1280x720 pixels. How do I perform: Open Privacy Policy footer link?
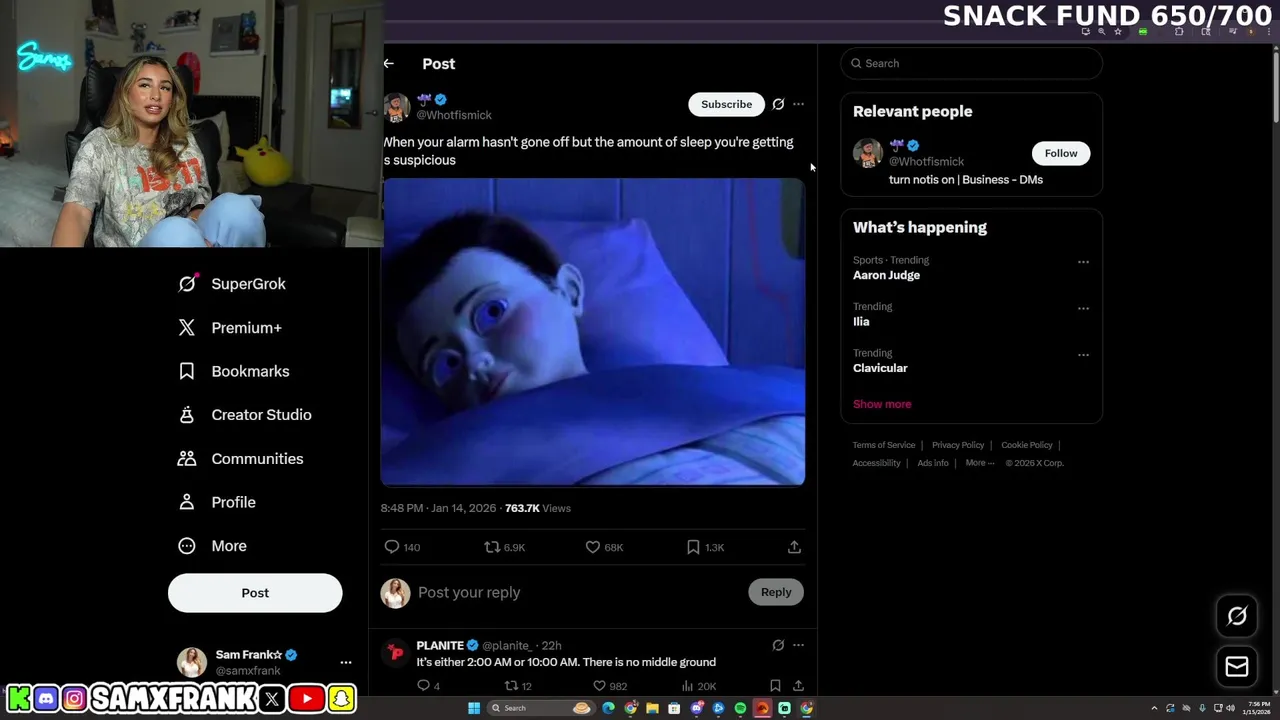[958, 445]
